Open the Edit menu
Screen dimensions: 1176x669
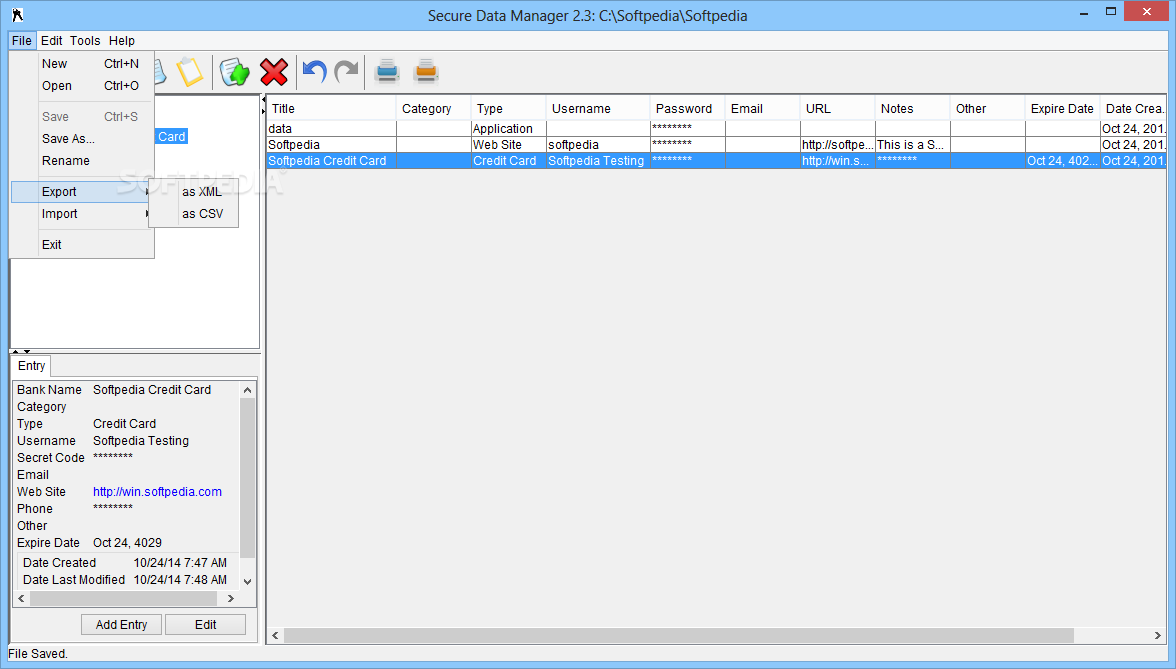[52, 40]
